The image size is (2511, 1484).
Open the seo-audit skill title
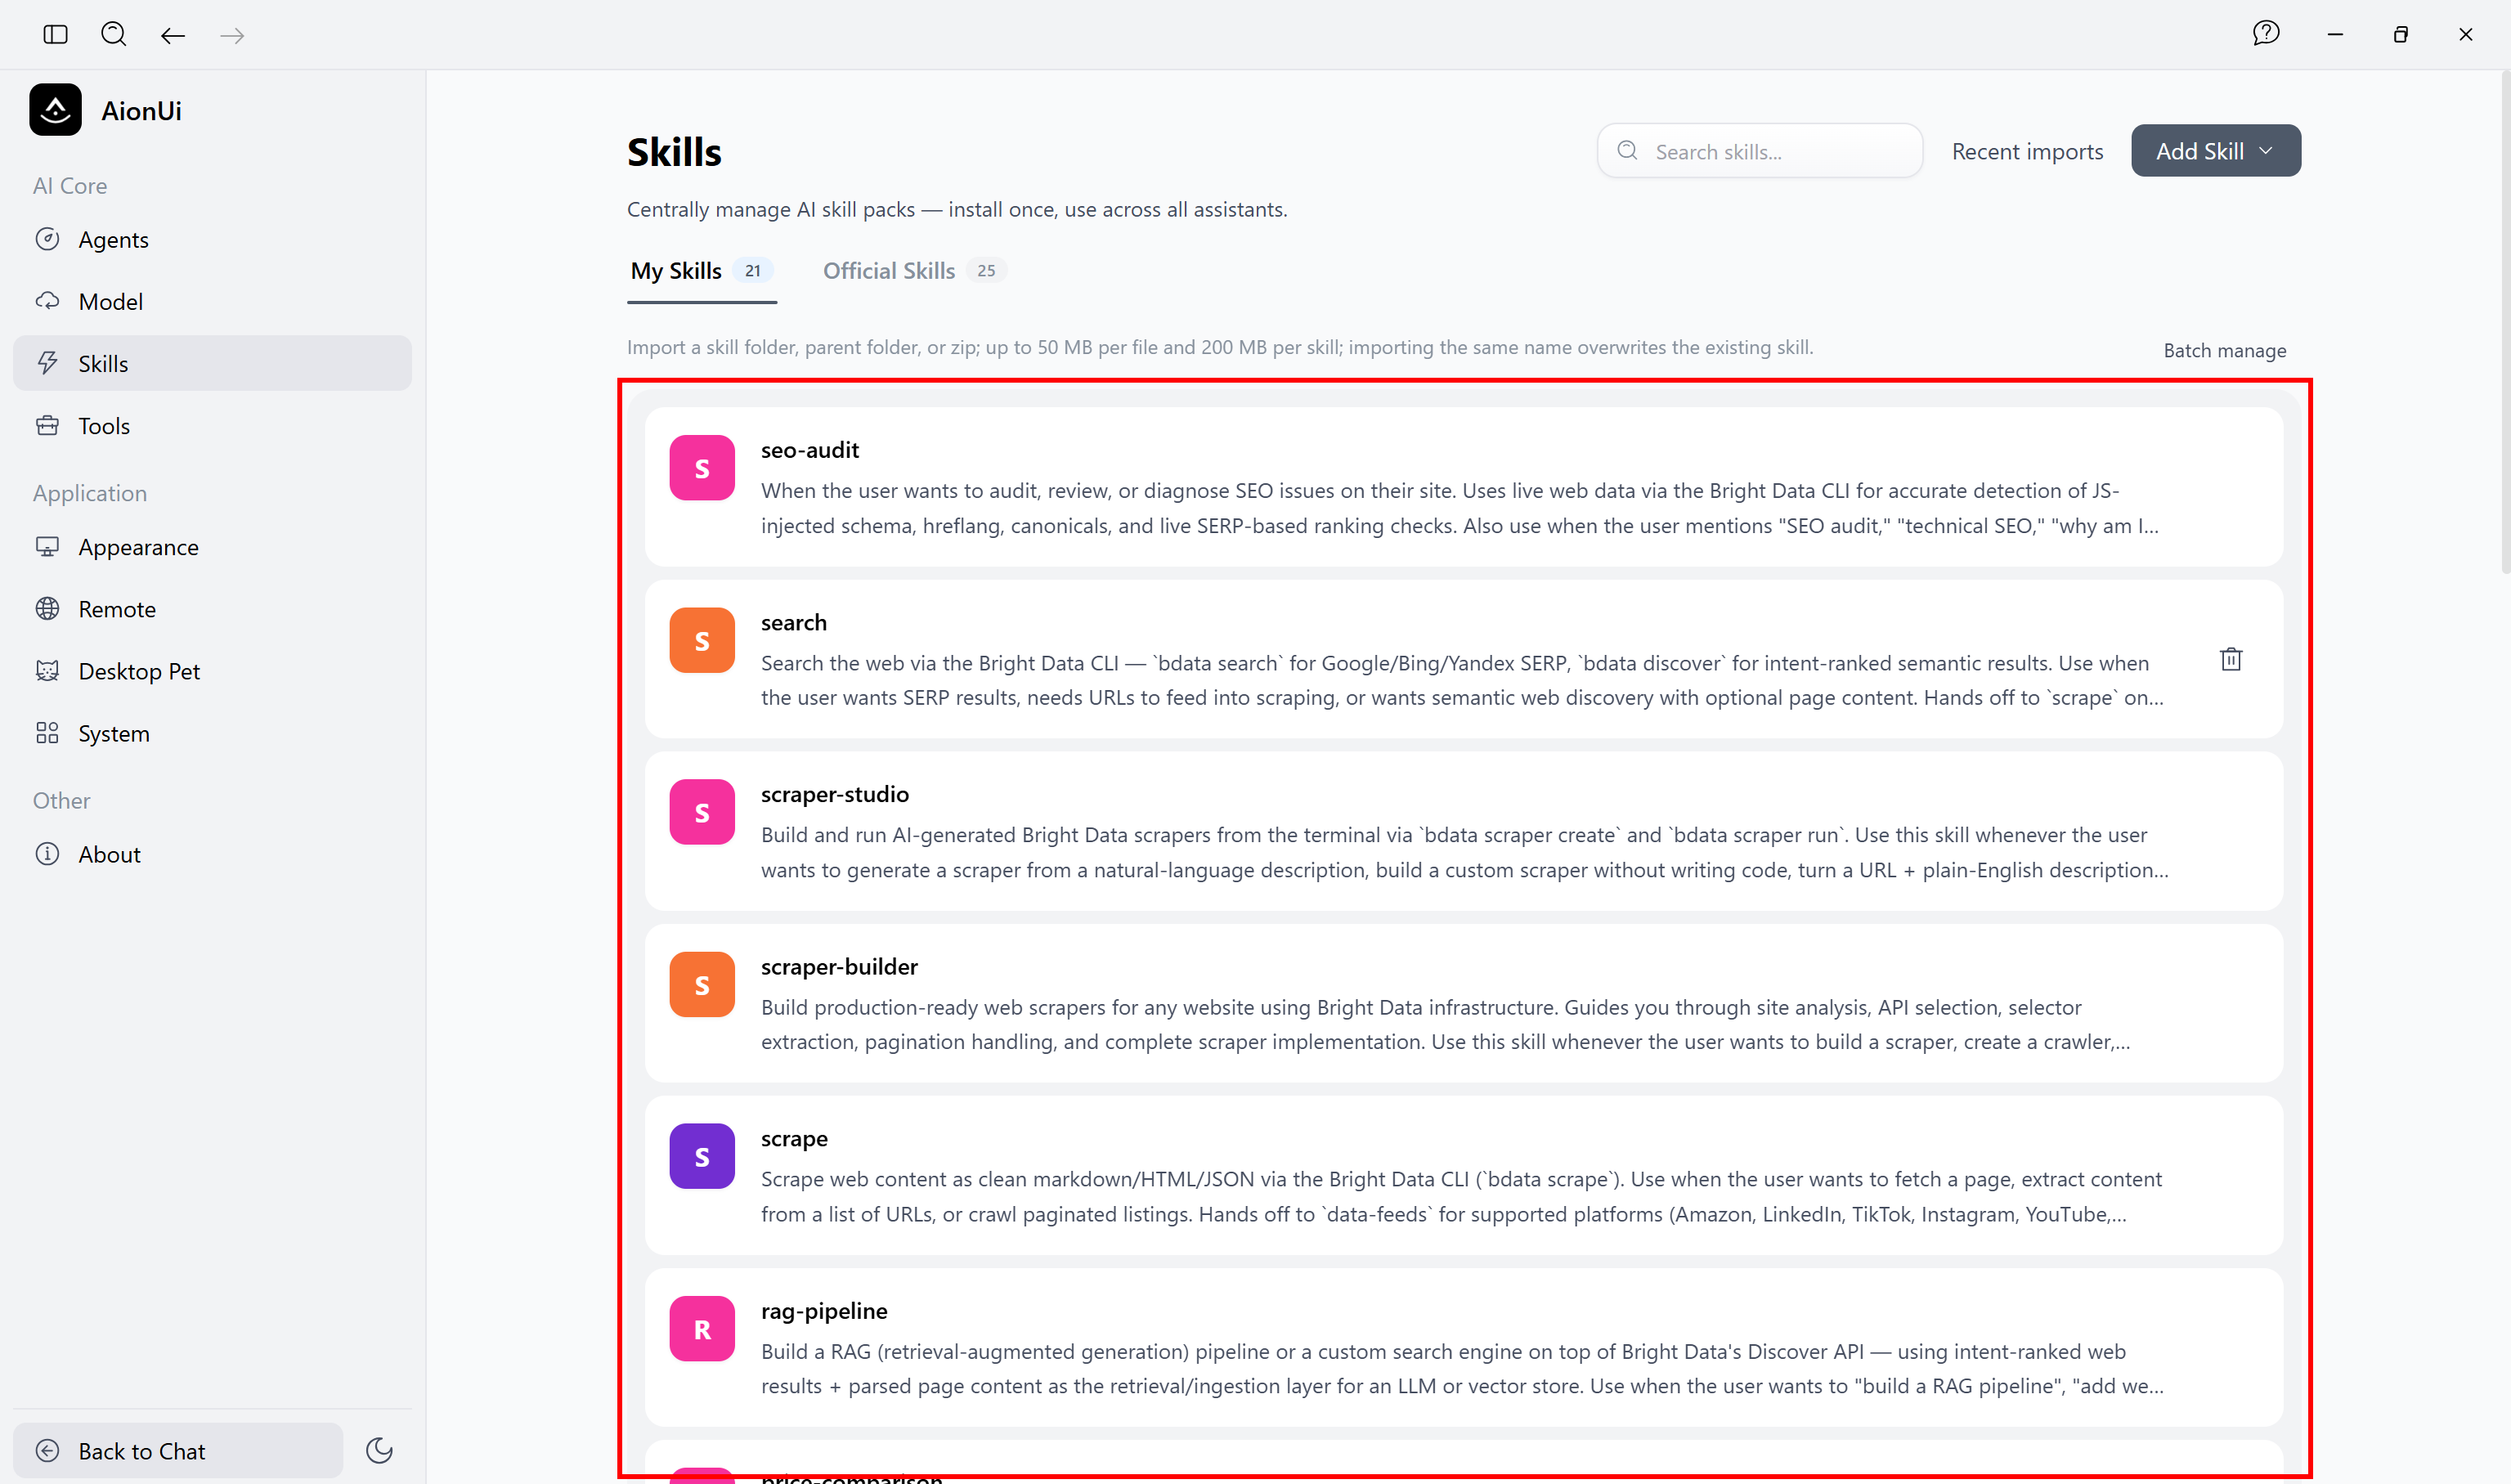810,451
